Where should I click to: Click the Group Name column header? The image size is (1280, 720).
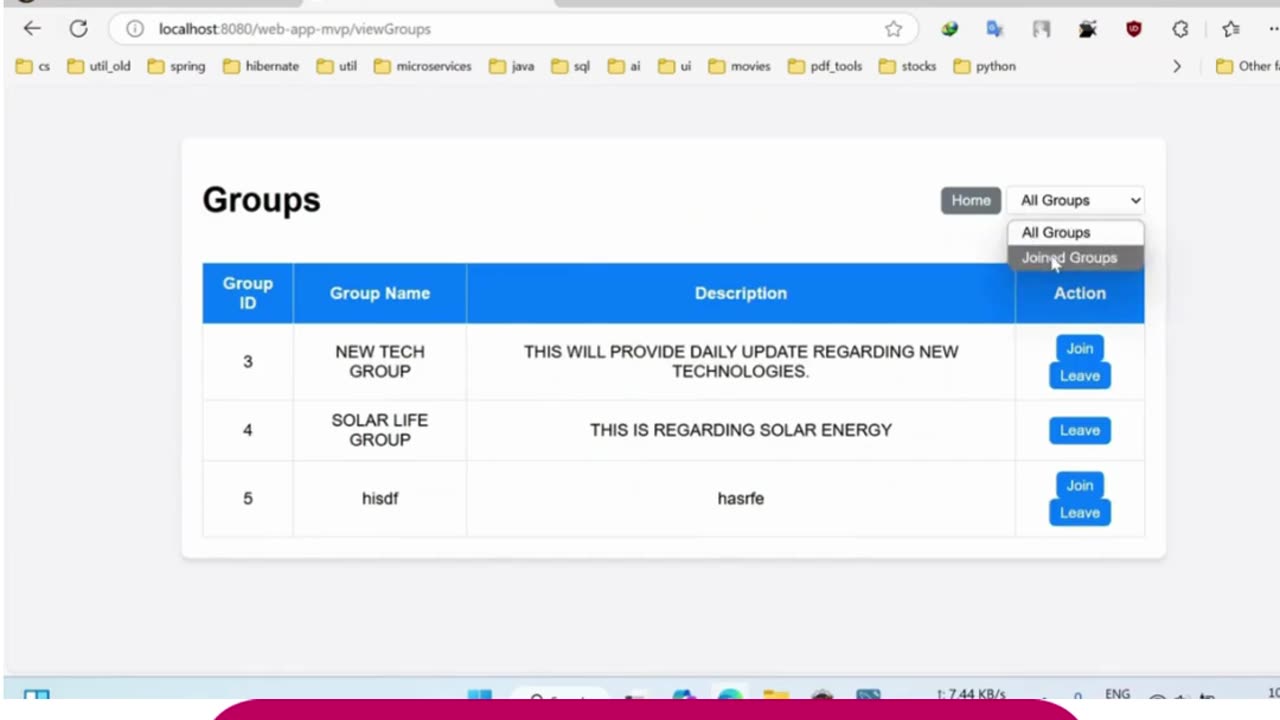pos(380,293)
